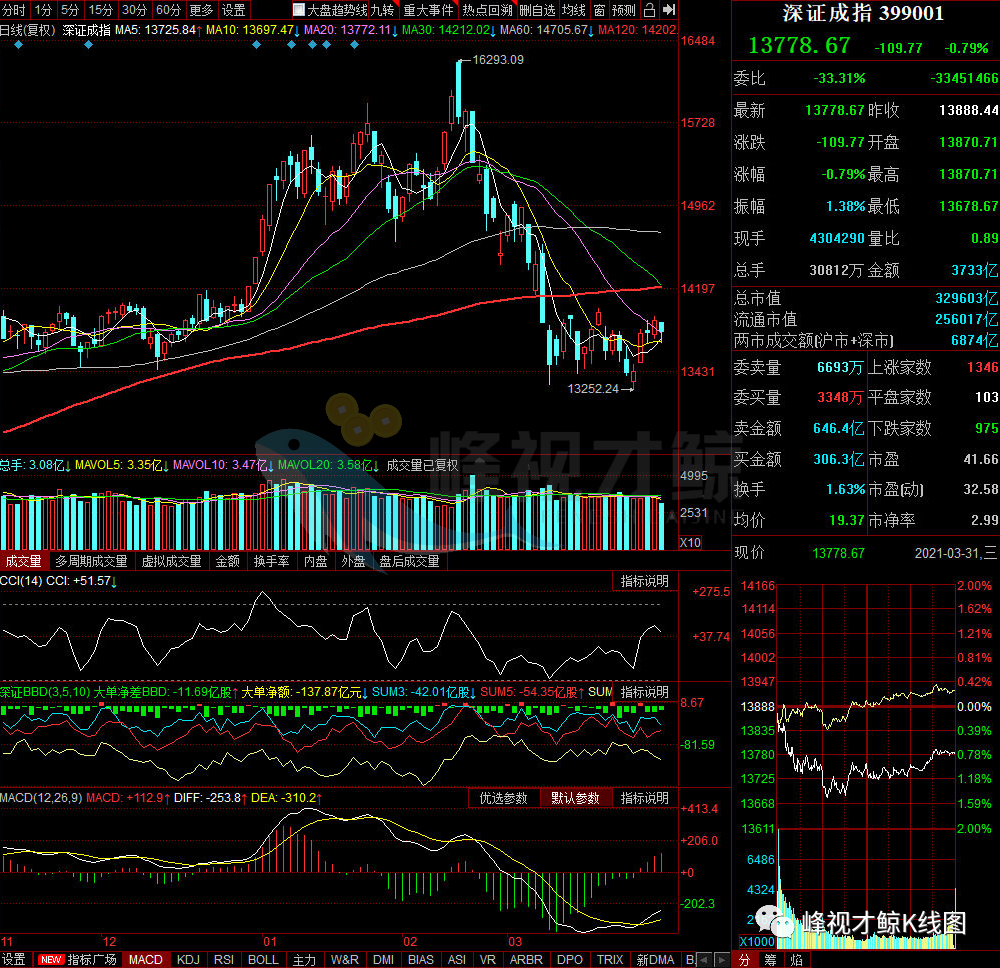Select 新DMA indicator tab
The height and width of the screenshot is (968, 1000).
tap(656, 959)
